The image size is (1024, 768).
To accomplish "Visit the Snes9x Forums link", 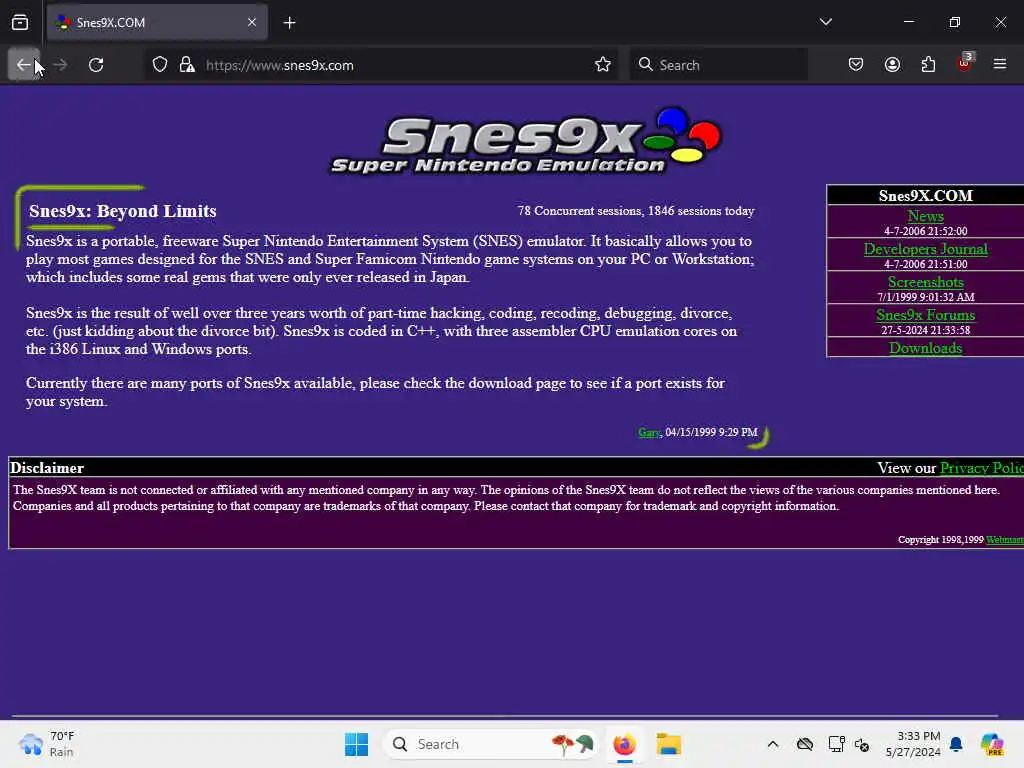I will pos(925,315).
